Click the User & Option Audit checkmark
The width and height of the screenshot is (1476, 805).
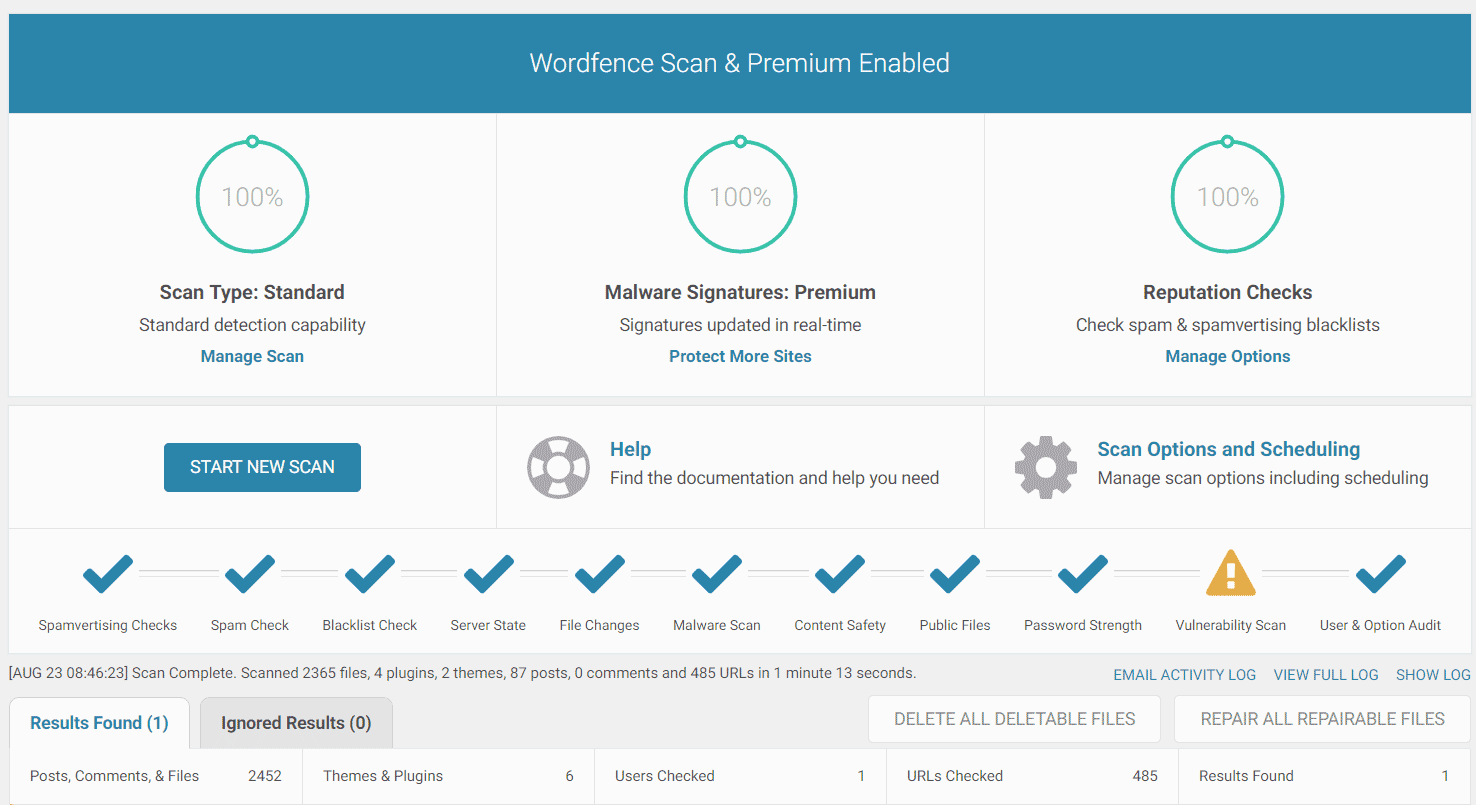click(x=1381, y=574)
